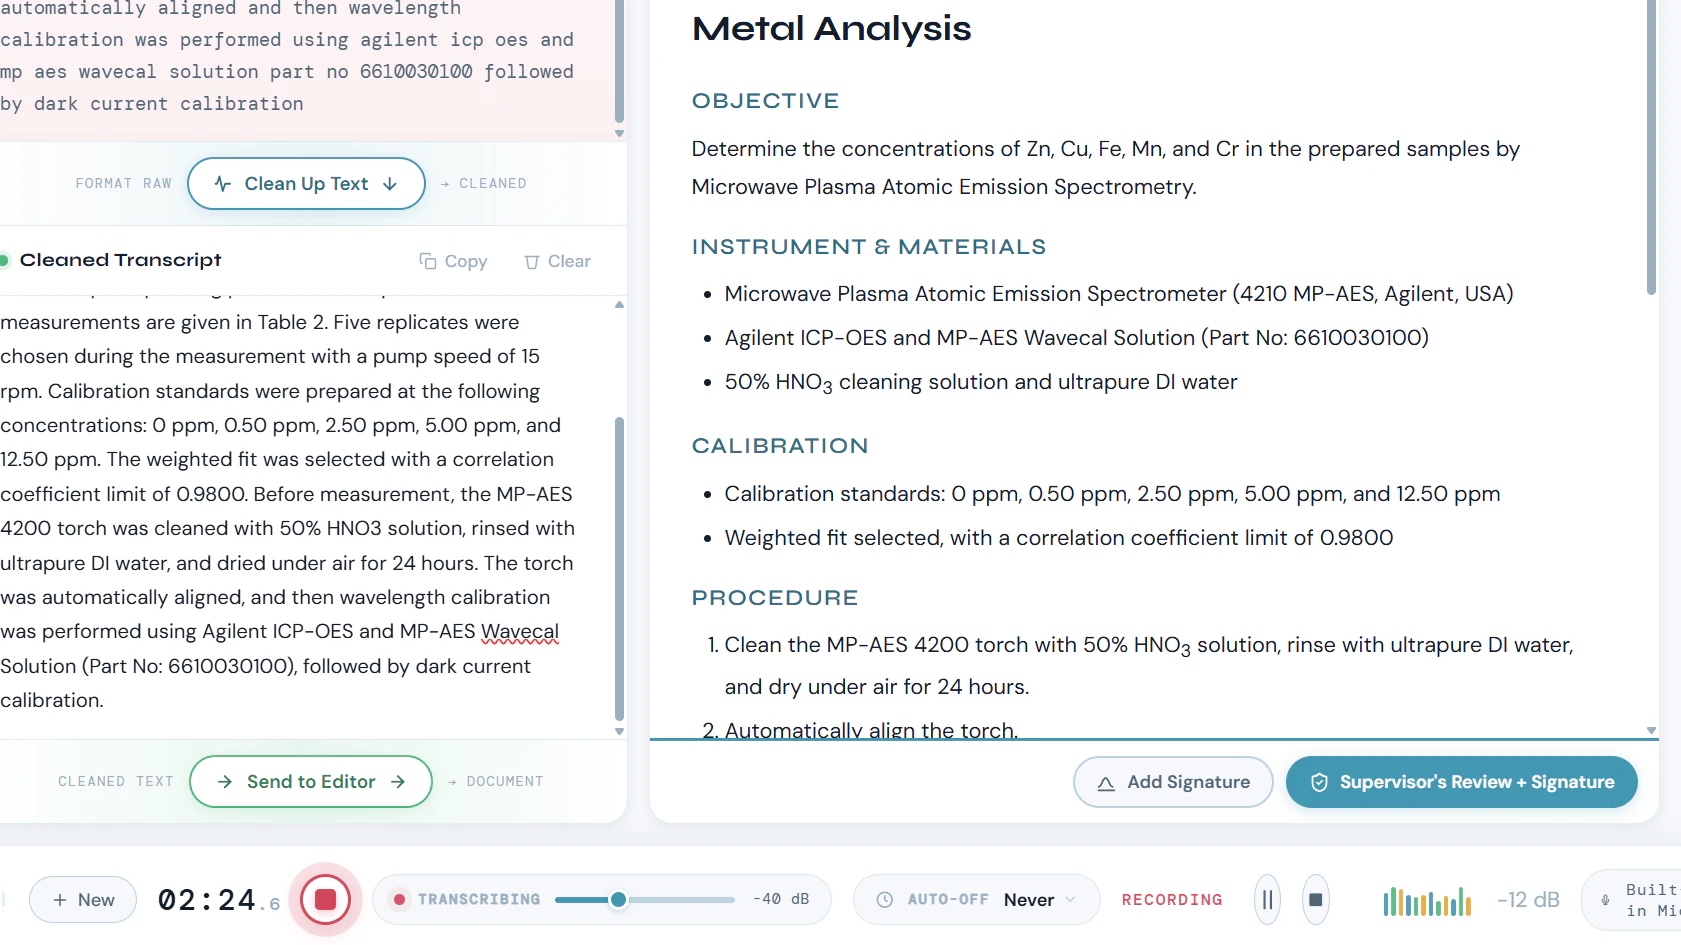This screenshot has height=945, width=1681.
Task: Start a new recording with New
Action: pos(83,899)
